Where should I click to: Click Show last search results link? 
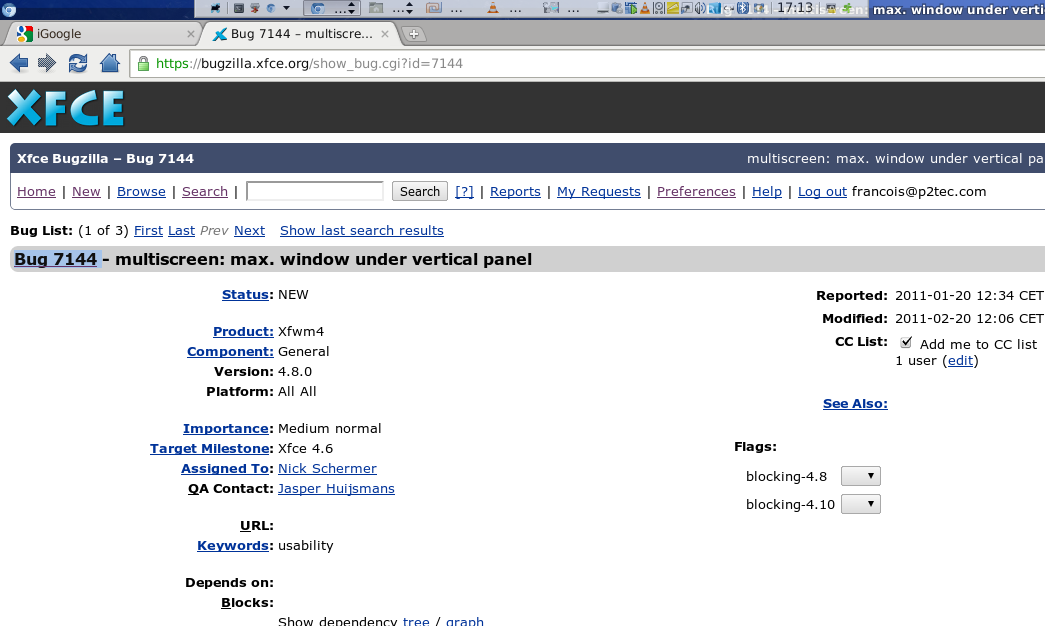[361, 230]
